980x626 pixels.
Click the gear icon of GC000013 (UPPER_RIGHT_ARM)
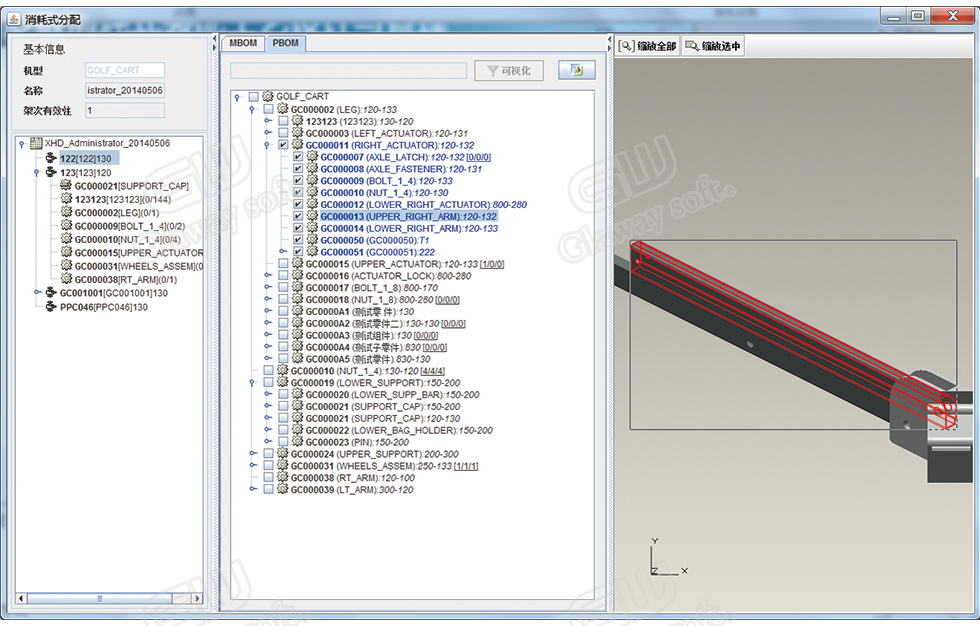(312, 216)
